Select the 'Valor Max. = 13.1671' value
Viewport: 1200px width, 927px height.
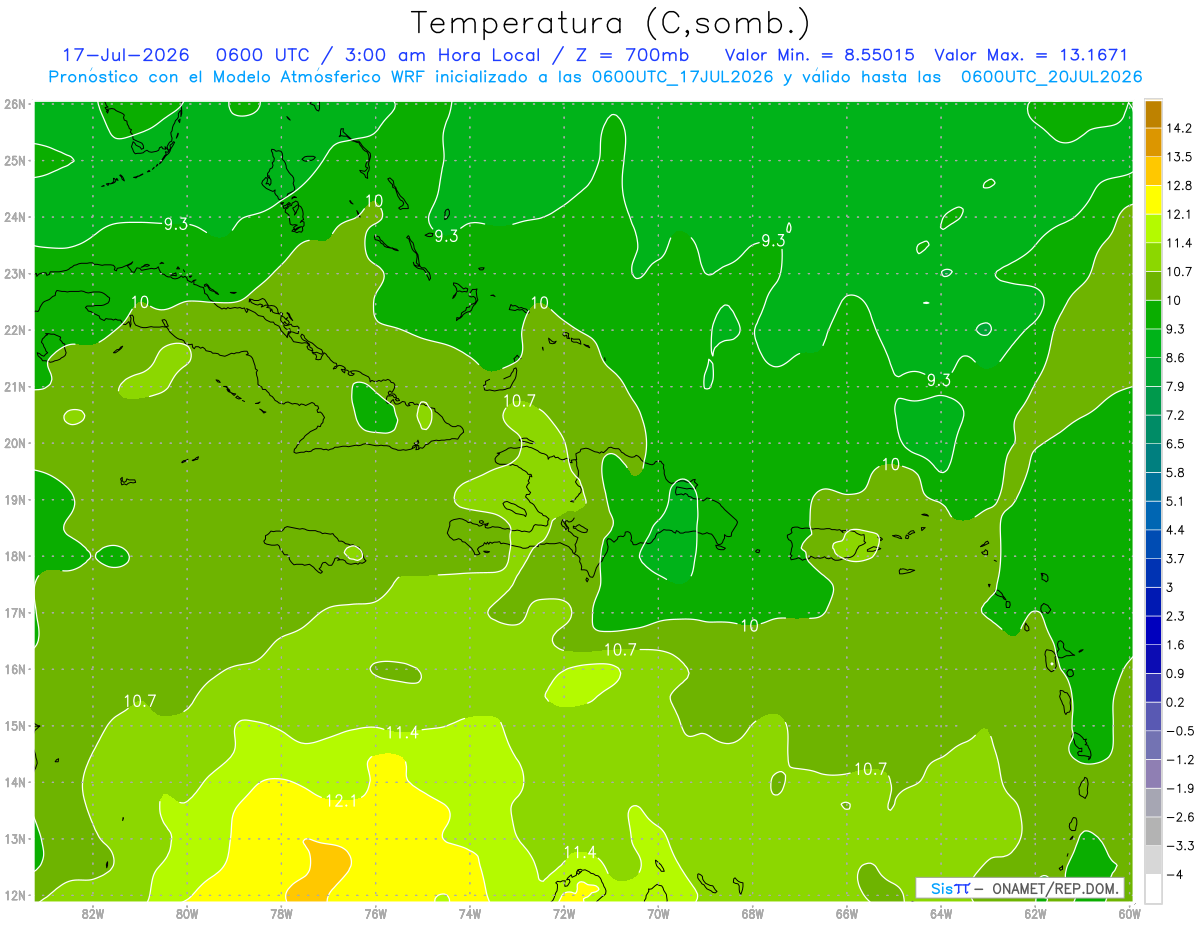tap(1031, 55)
